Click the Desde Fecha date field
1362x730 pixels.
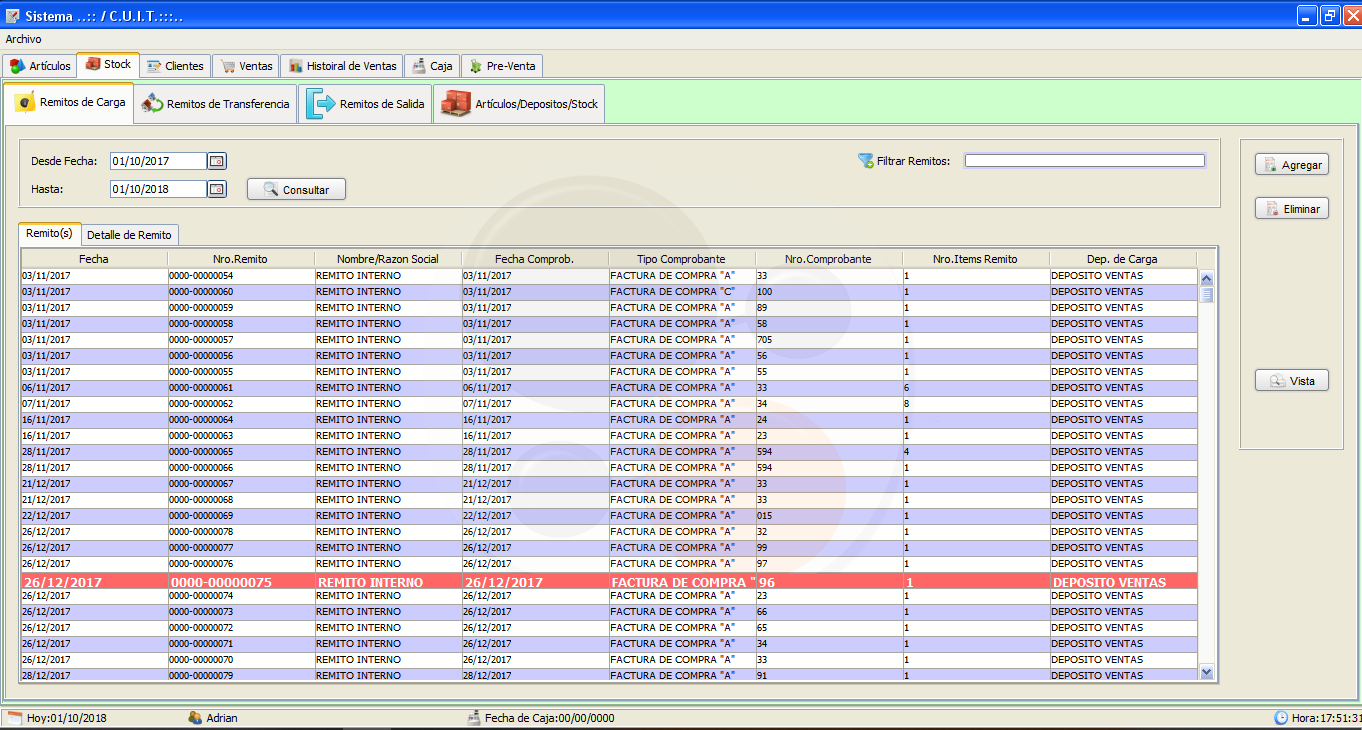tap(158, 161)
